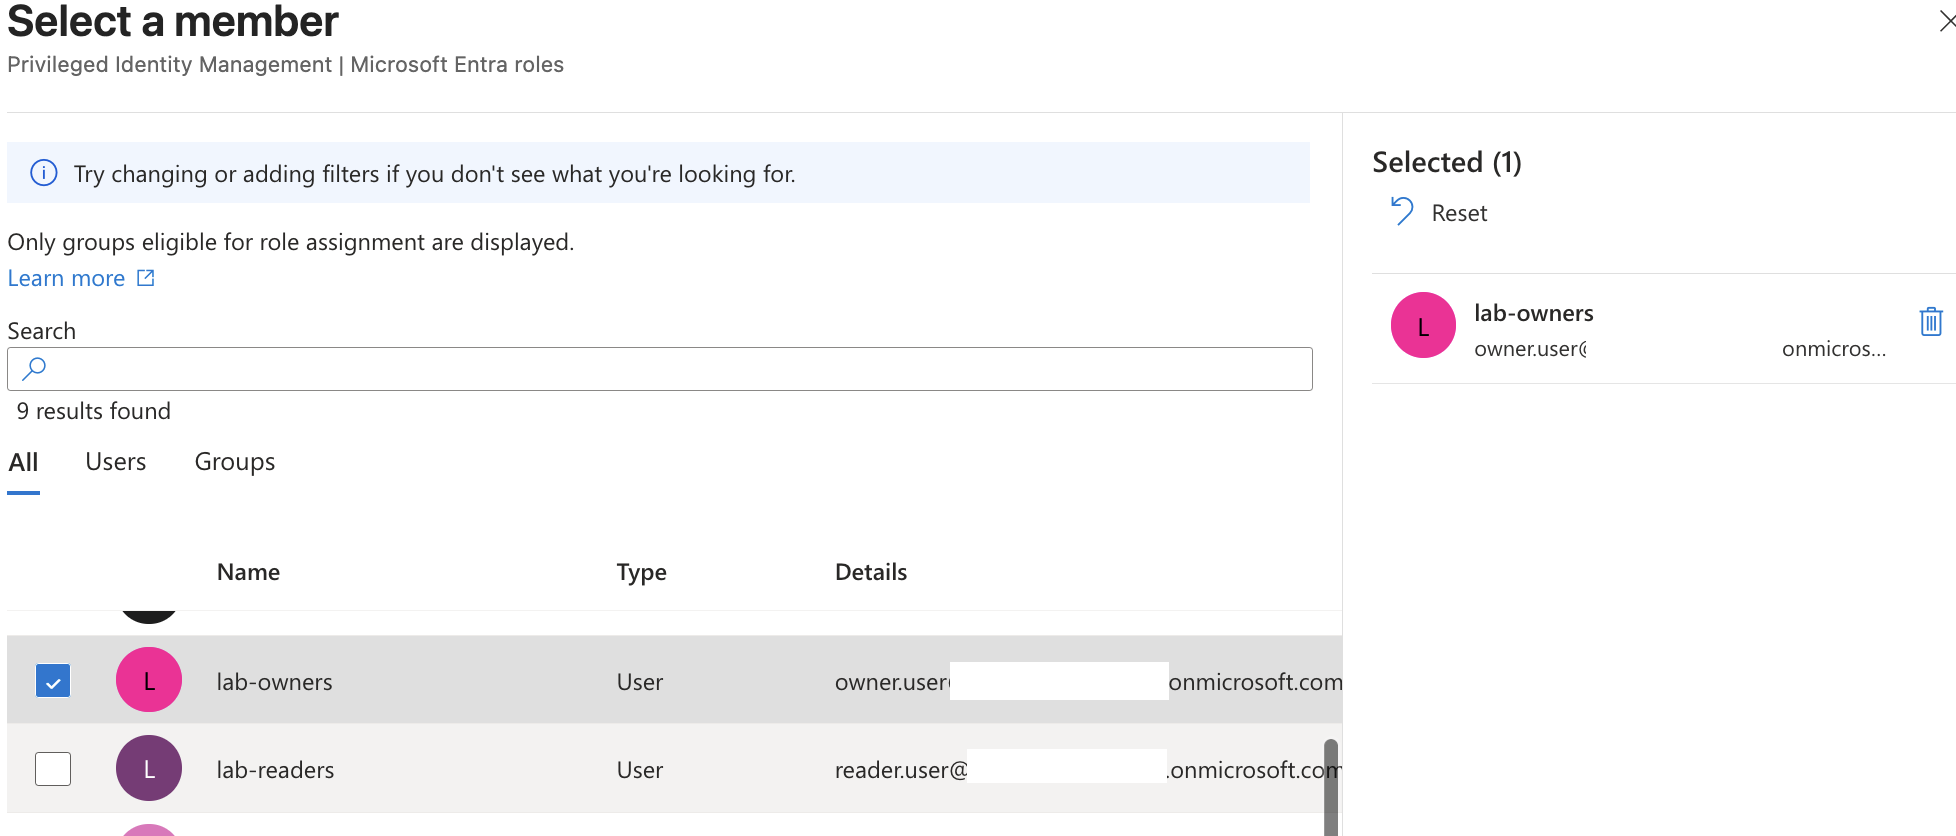Click the Reset button text
The width and height of the screenshot is (1956, 836).
pyautogui.click(x=1459, y=213)
